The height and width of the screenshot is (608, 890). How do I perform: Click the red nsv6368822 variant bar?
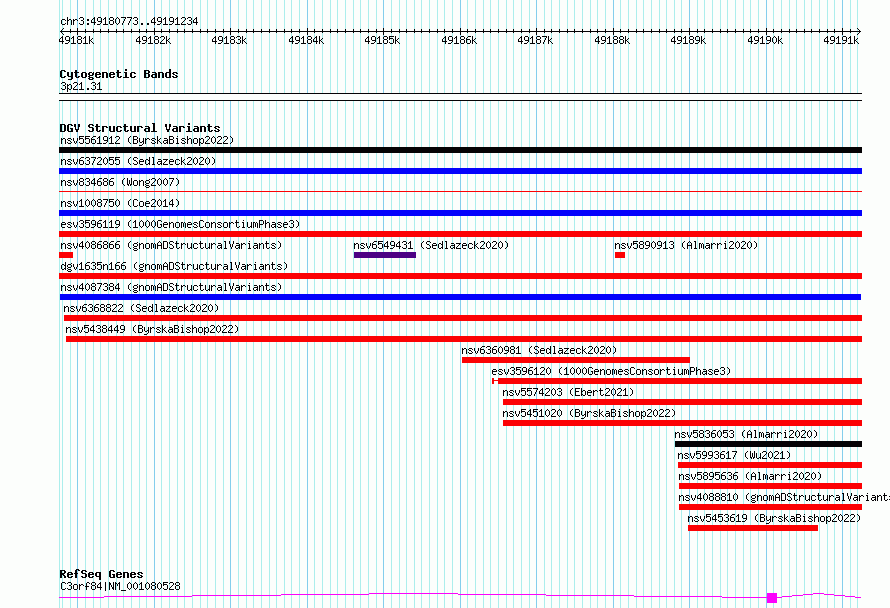(463, 318)
